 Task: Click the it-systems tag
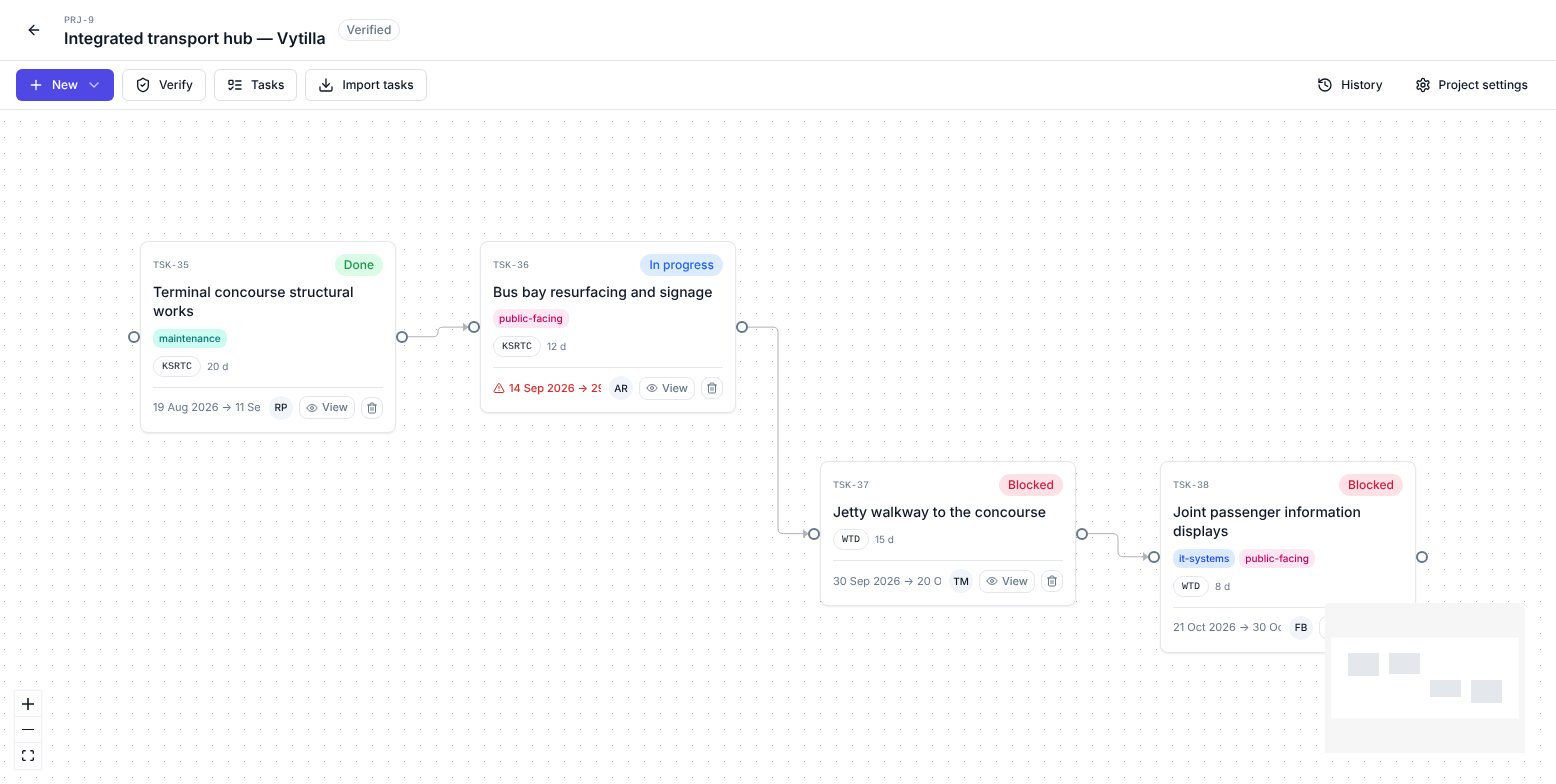[1204, 559]
